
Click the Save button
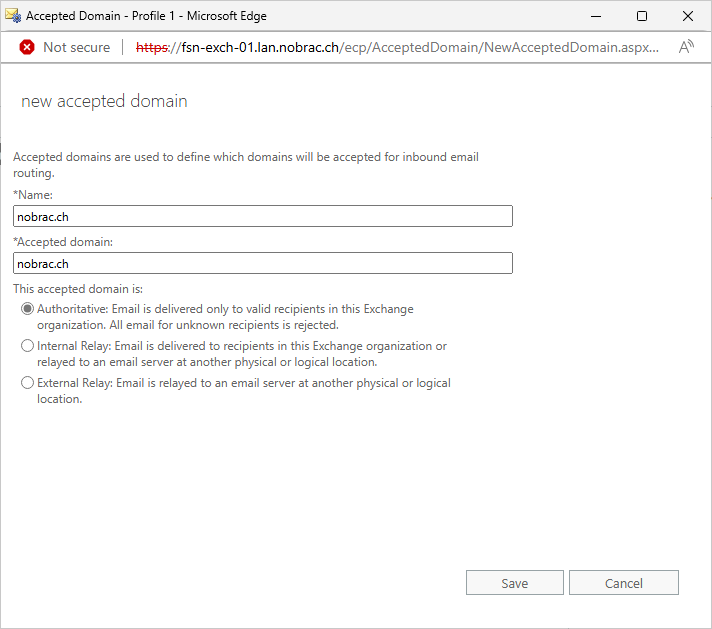coord(514,583)
